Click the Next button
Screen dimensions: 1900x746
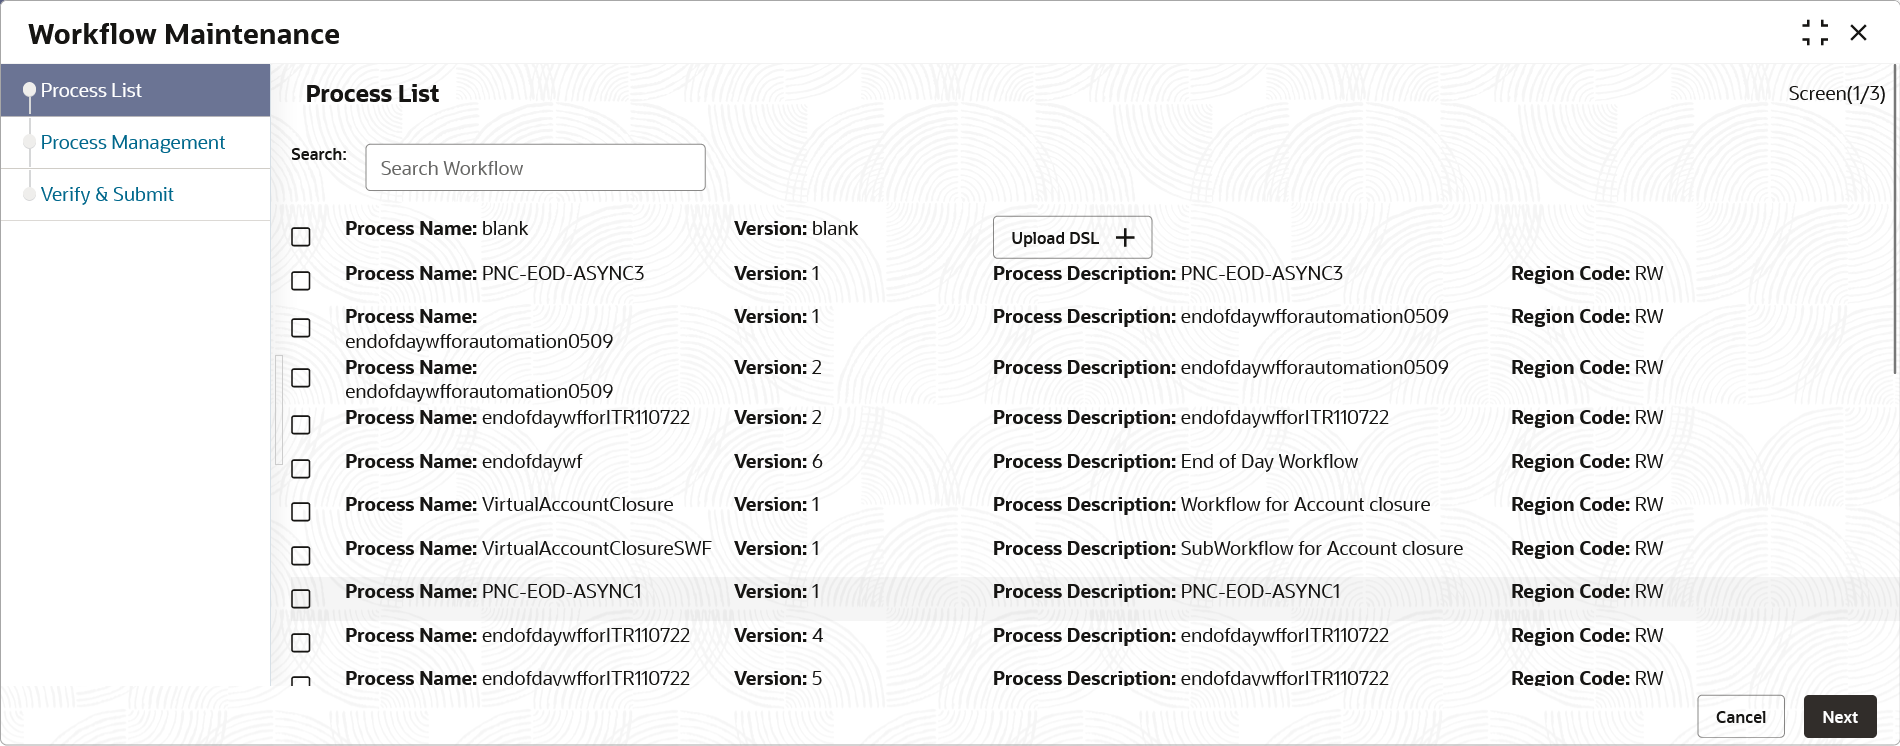[x=1840, y=717]
